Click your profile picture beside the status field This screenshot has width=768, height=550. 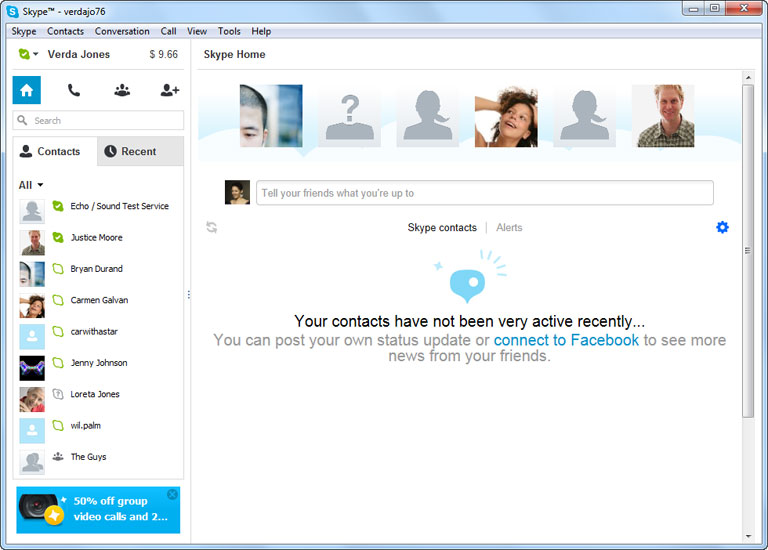pyautogui.click(x=237, y=192)
